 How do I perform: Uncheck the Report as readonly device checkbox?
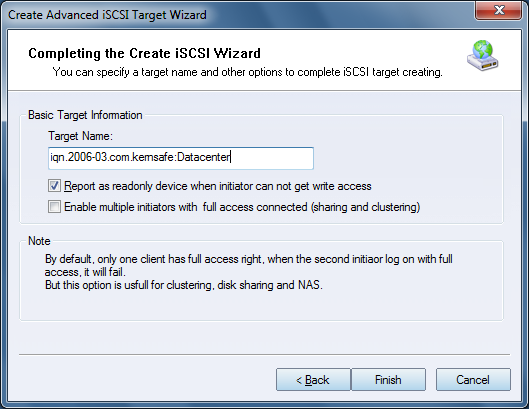[54, 186]
